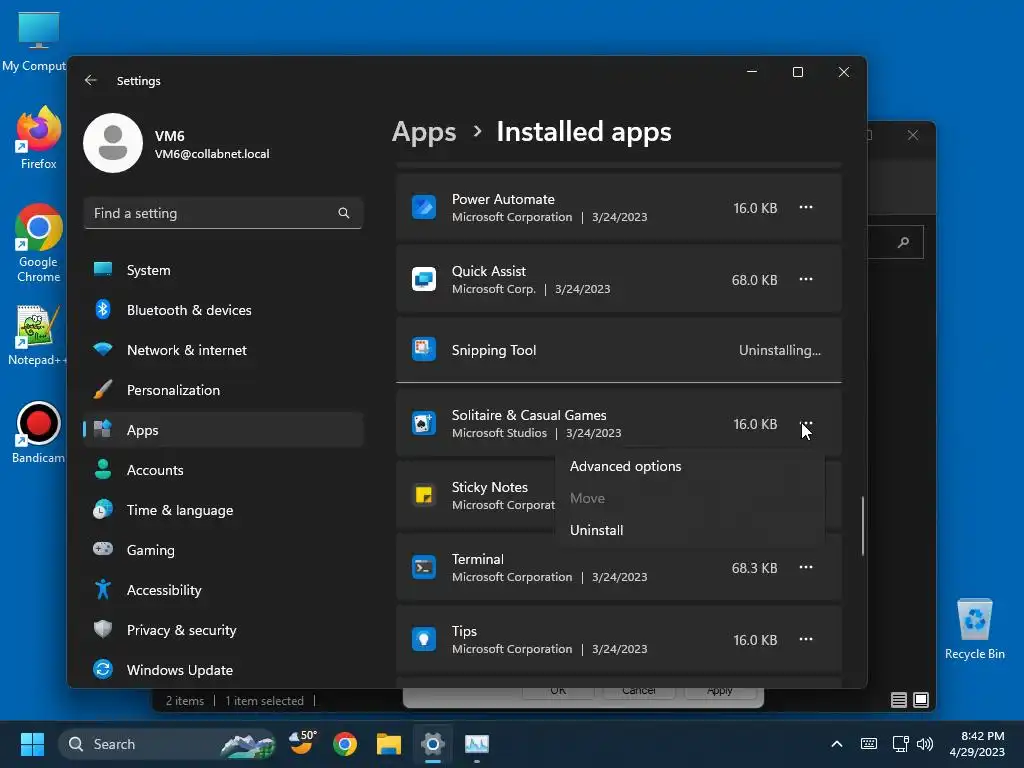This screenshot has height=768, width=1024.
Task: Click Apps breadcrumb link
Action: tap(424, 132)
